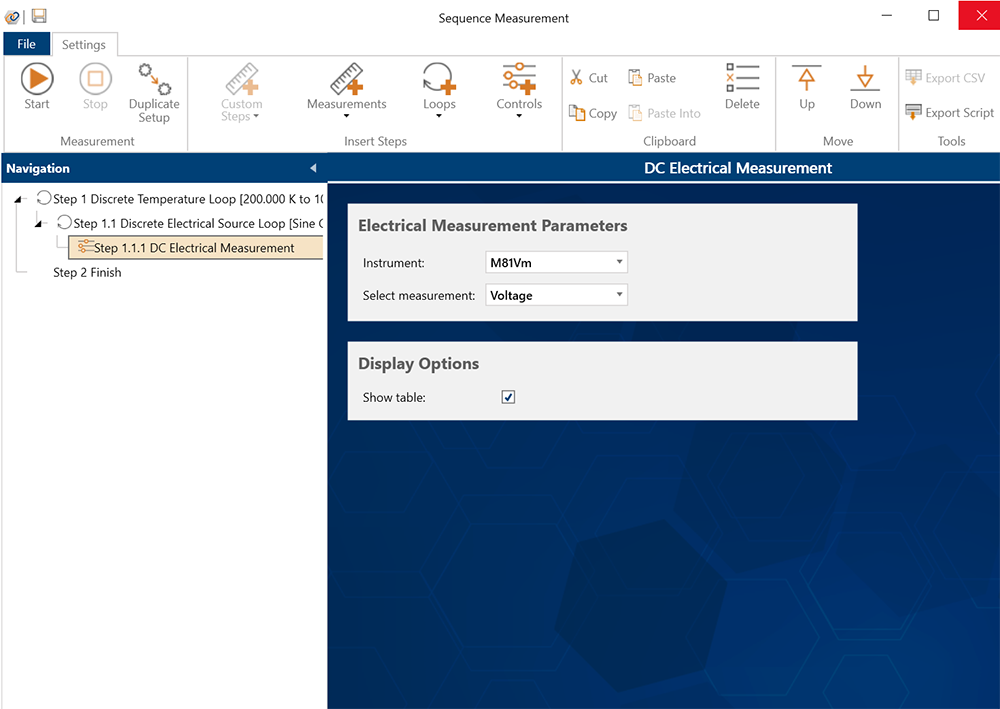Screen dimensions: 1000x709
Task: Select Step 1.1.1 DC Electrical Measurement
Action: [194, 248]
